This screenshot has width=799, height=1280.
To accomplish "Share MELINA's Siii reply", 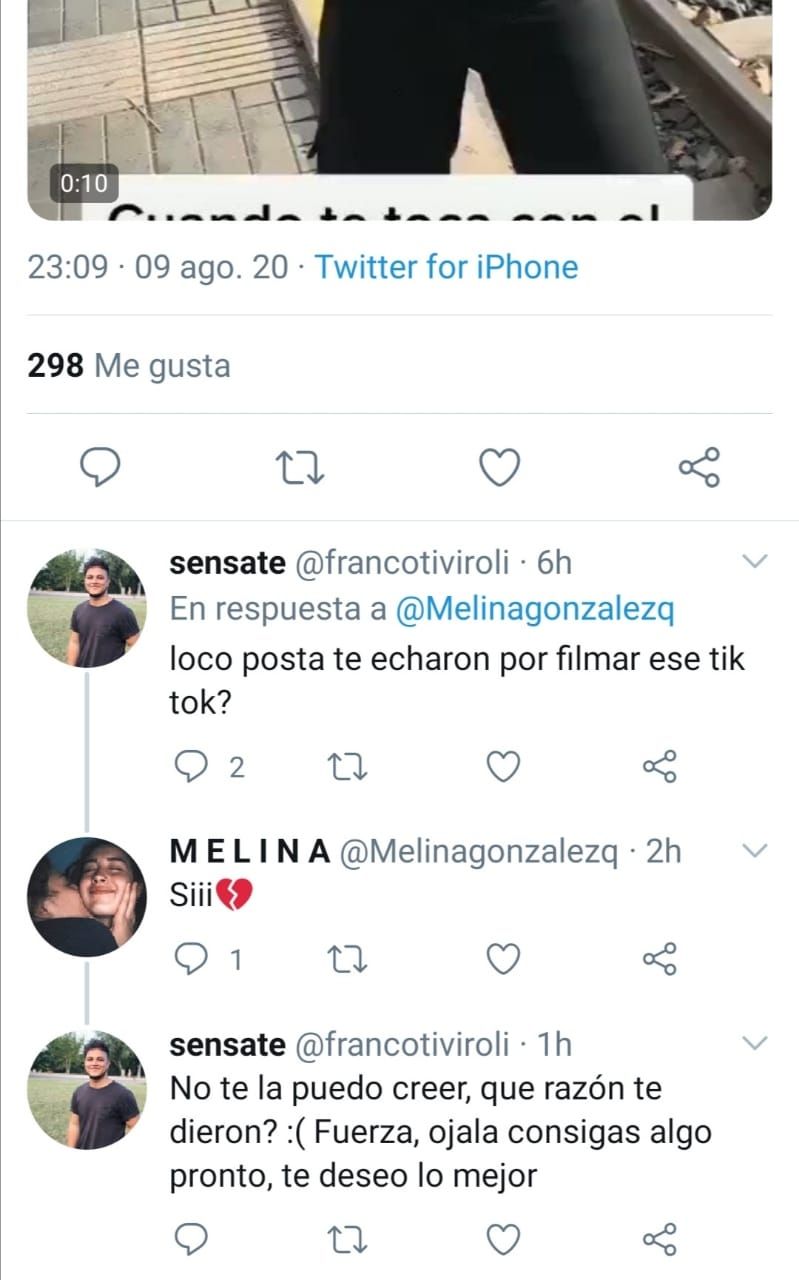I will pos(659,960).
